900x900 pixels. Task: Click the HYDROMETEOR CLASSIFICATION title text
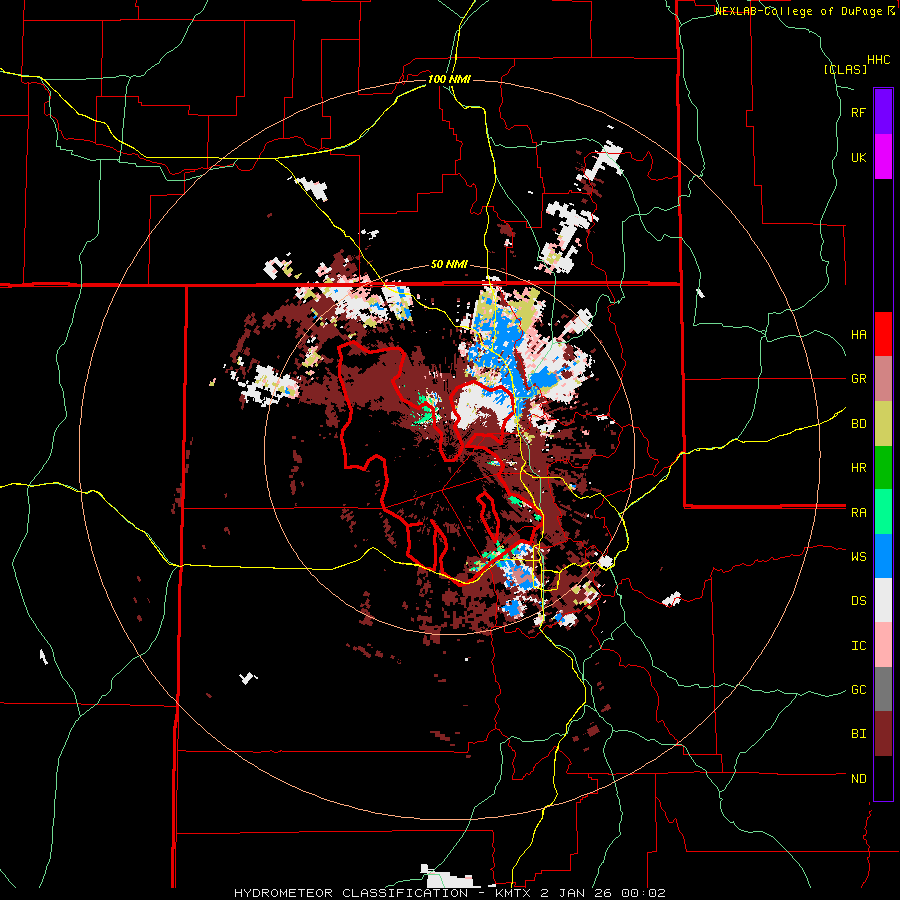[x=351, y=893]
